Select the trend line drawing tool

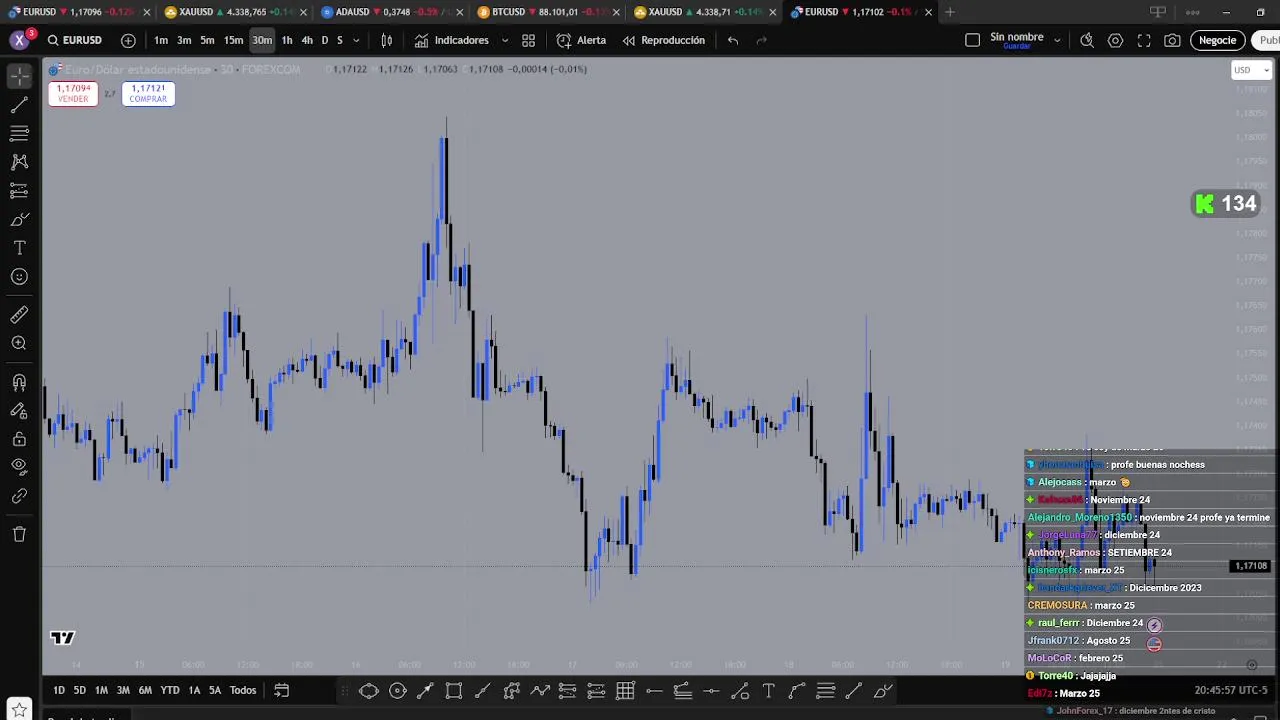click(19, 105)
